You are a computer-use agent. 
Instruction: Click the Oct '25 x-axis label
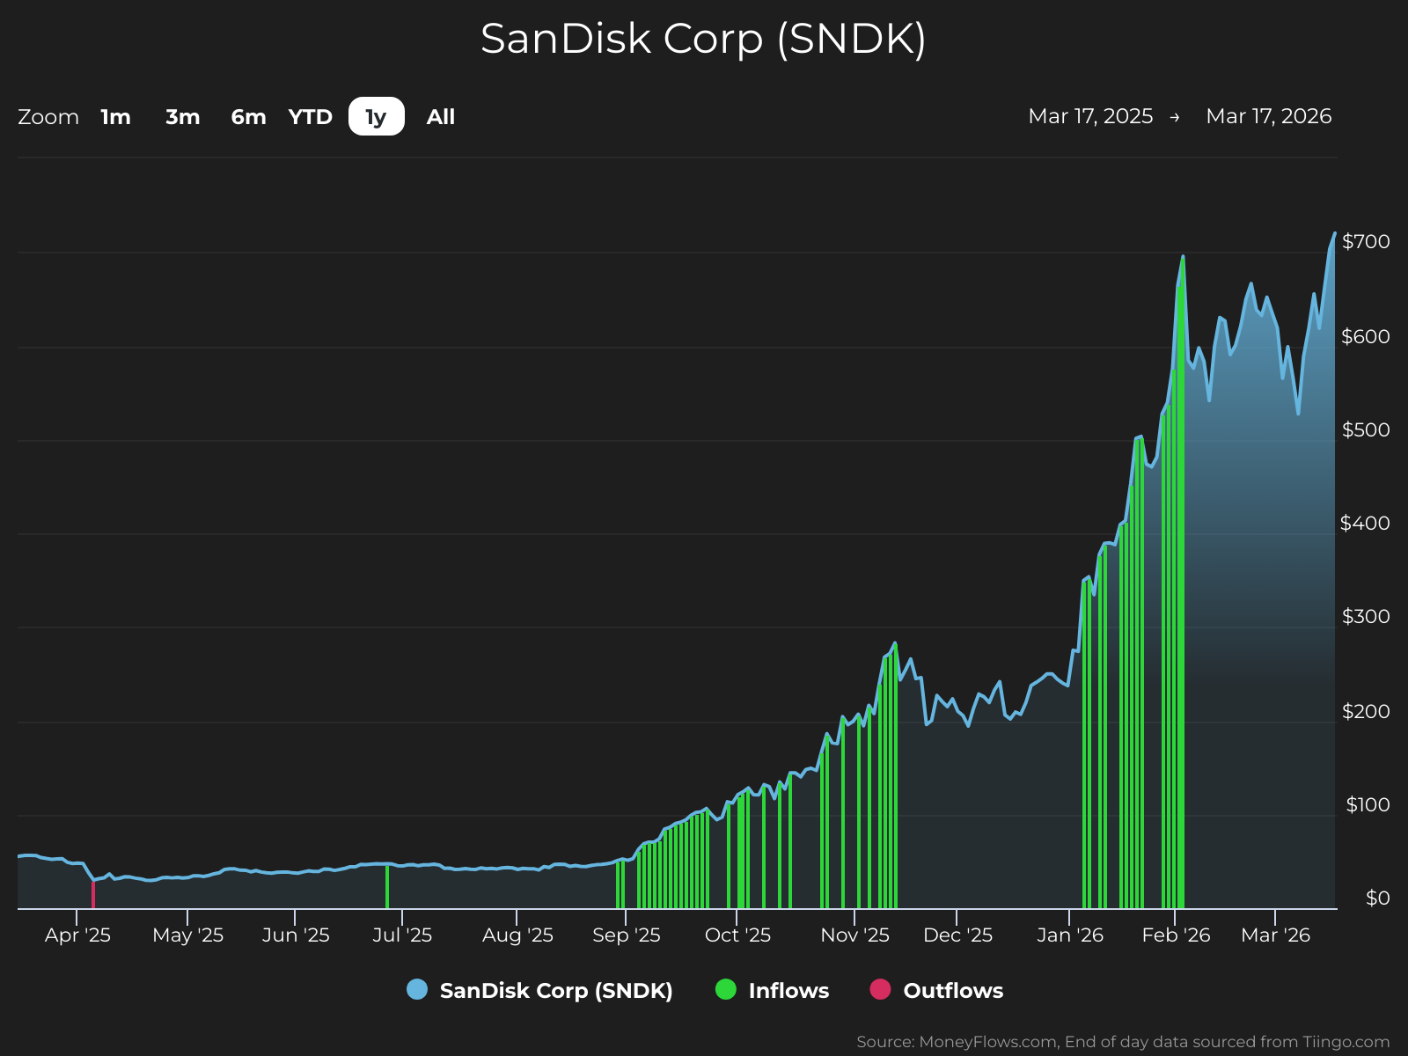click(738, 935)
